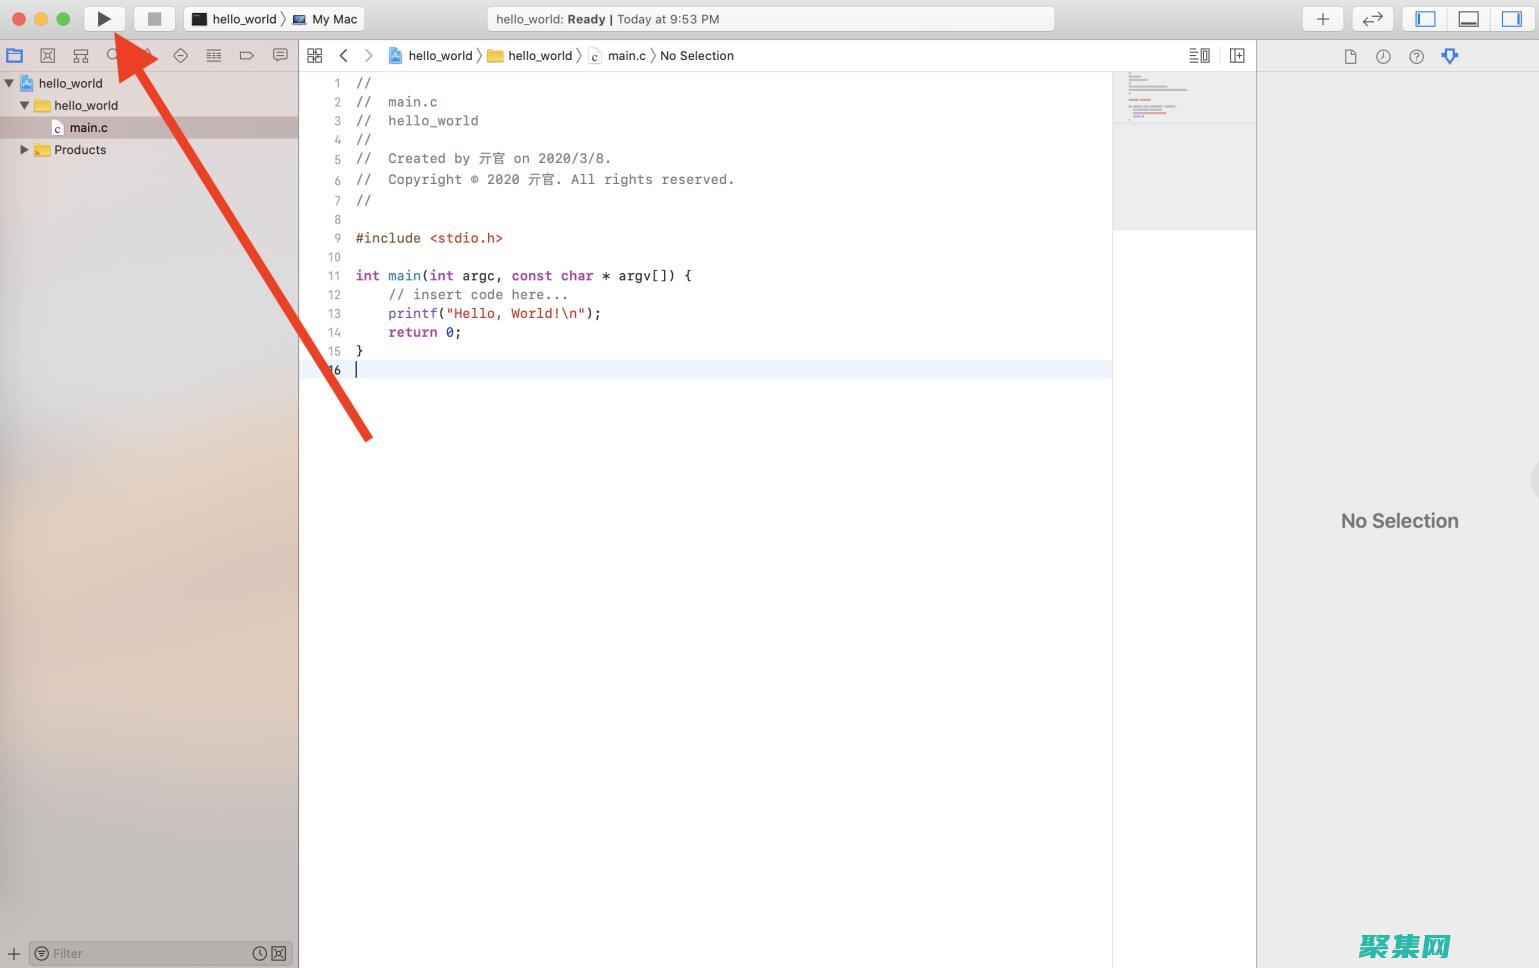Toggle the debug area visibility
The width and height of the screenshot is (1539, 968).
(x=1468, y=18)
